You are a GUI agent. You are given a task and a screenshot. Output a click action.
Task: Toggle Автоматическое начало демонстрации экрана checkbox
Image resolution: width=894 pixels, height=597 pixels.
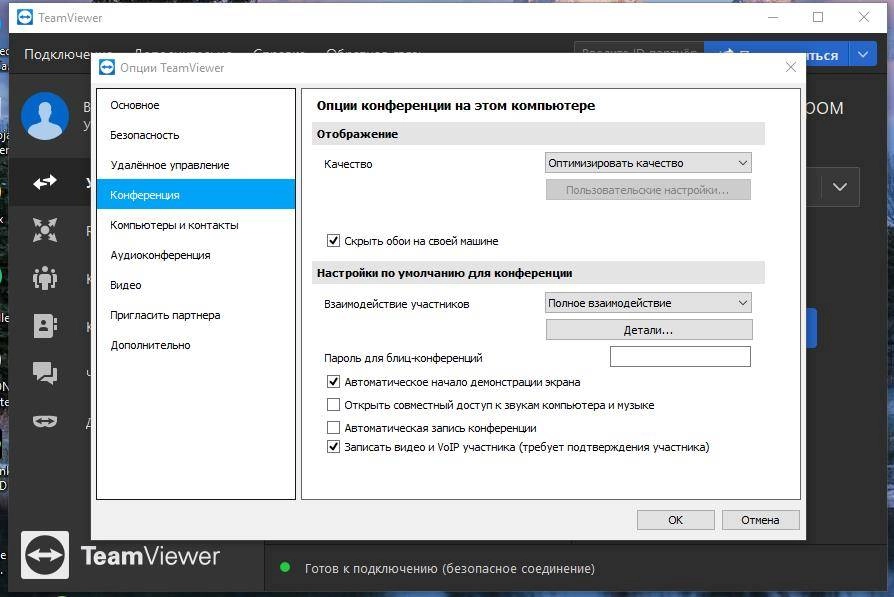(x=334, y=381)
